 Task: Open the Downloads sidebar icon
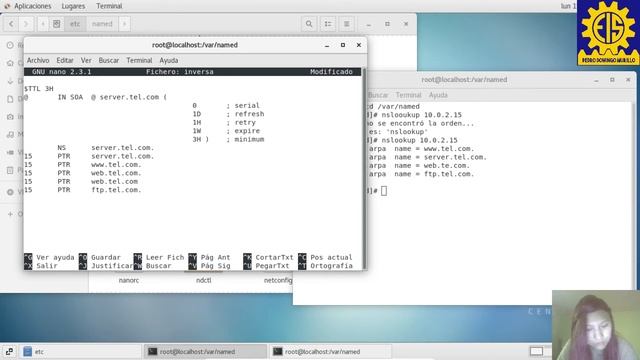[10, 81]
